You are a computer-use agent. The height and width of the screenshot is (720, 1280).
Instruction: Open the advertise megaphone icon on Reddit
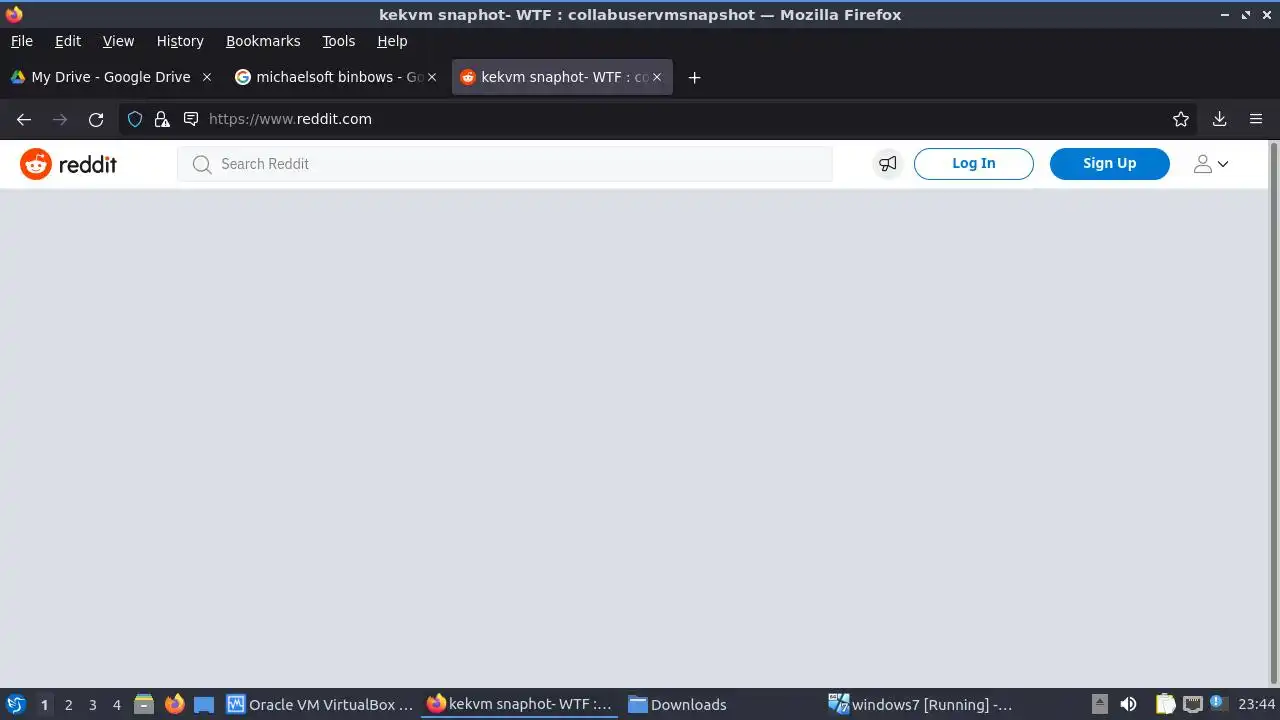(x=887, y=164)
